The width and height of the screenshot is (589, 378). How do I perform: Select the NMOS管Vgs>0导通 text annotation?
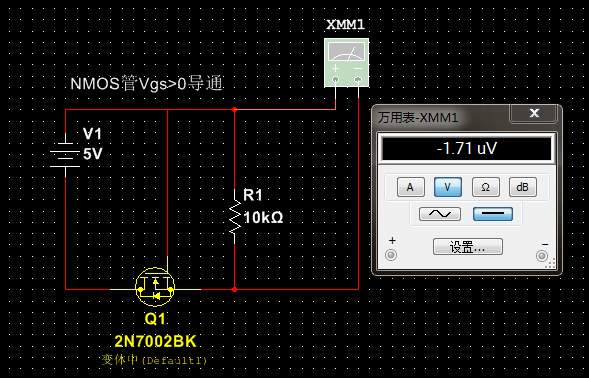[146, 83]
